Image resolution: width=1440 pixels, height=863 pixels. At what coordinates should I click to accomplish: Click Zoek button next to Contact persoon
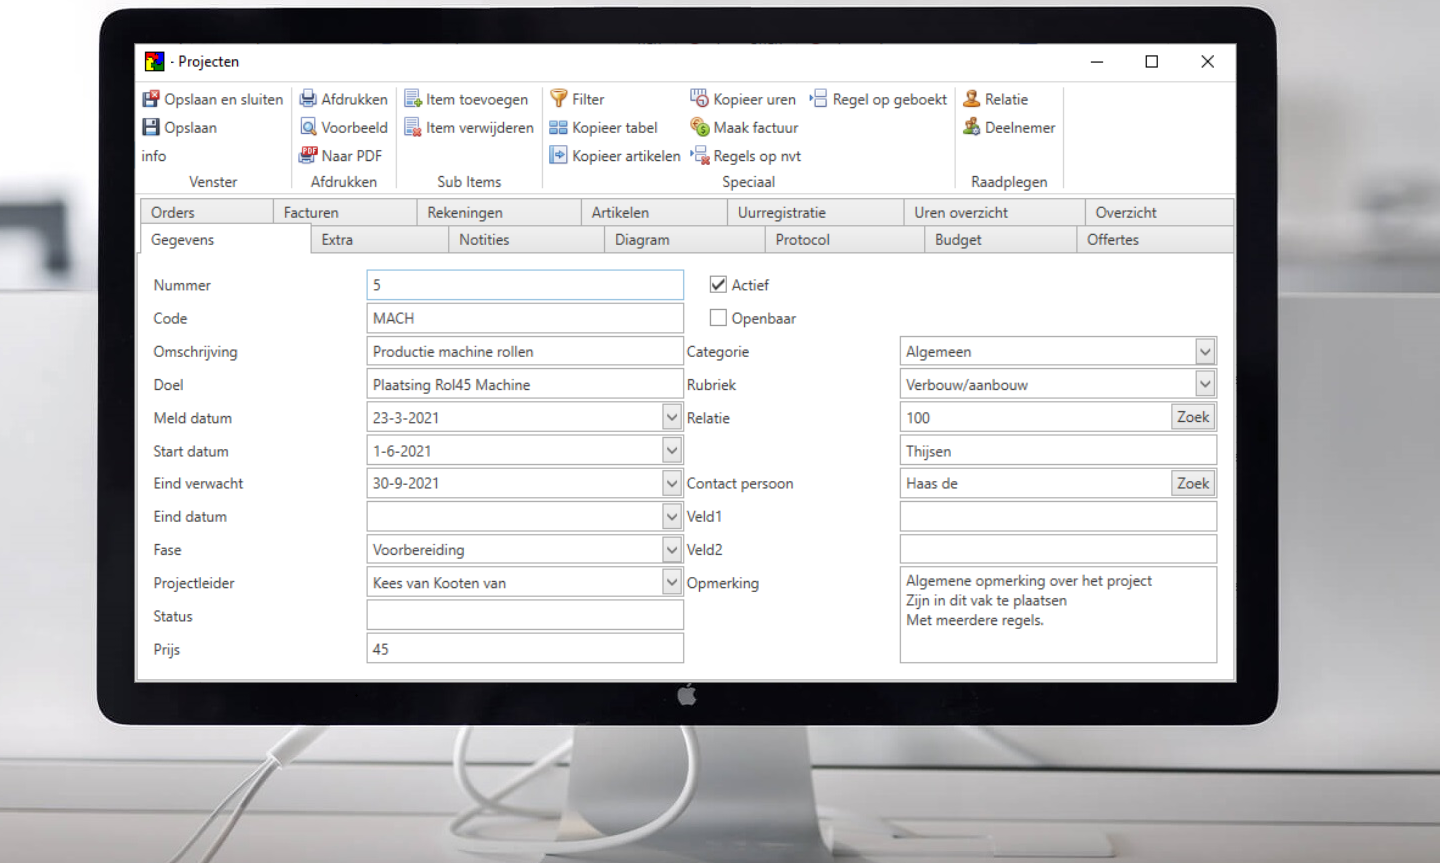pyautogui.click(x=1193, y=483)
